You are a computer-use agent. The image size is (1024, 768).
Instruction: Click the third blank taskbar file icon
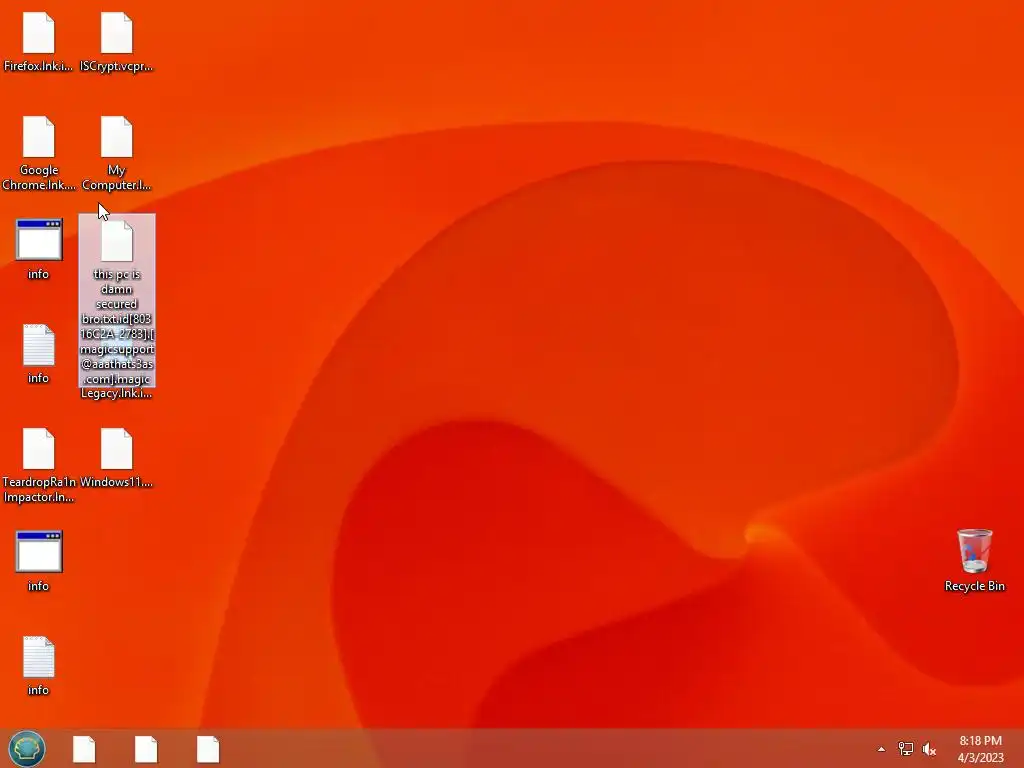[x=208, y=749]
